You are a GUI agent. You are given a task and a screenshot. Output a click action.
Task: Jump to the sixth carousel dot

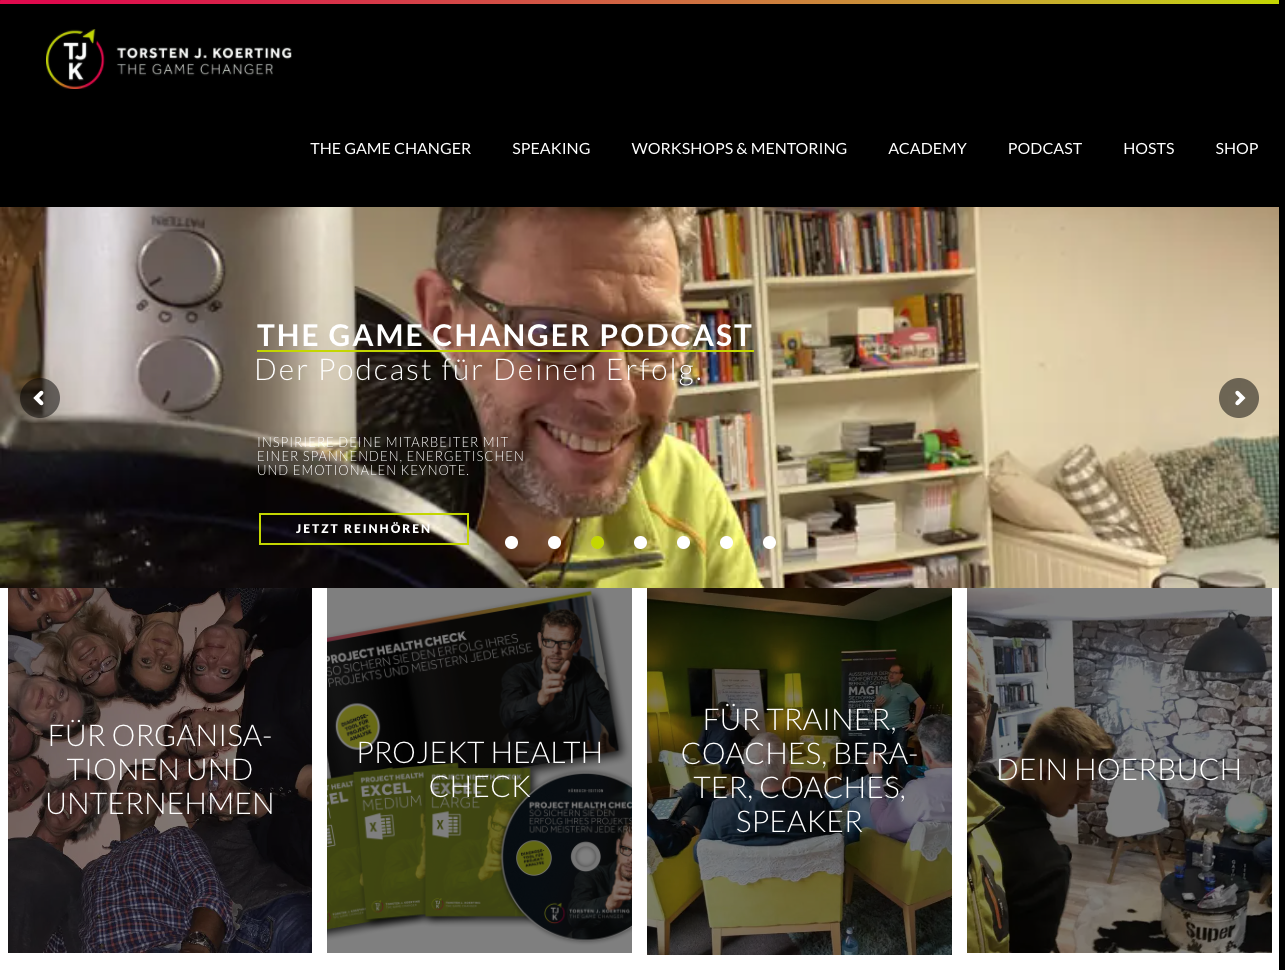727,543
